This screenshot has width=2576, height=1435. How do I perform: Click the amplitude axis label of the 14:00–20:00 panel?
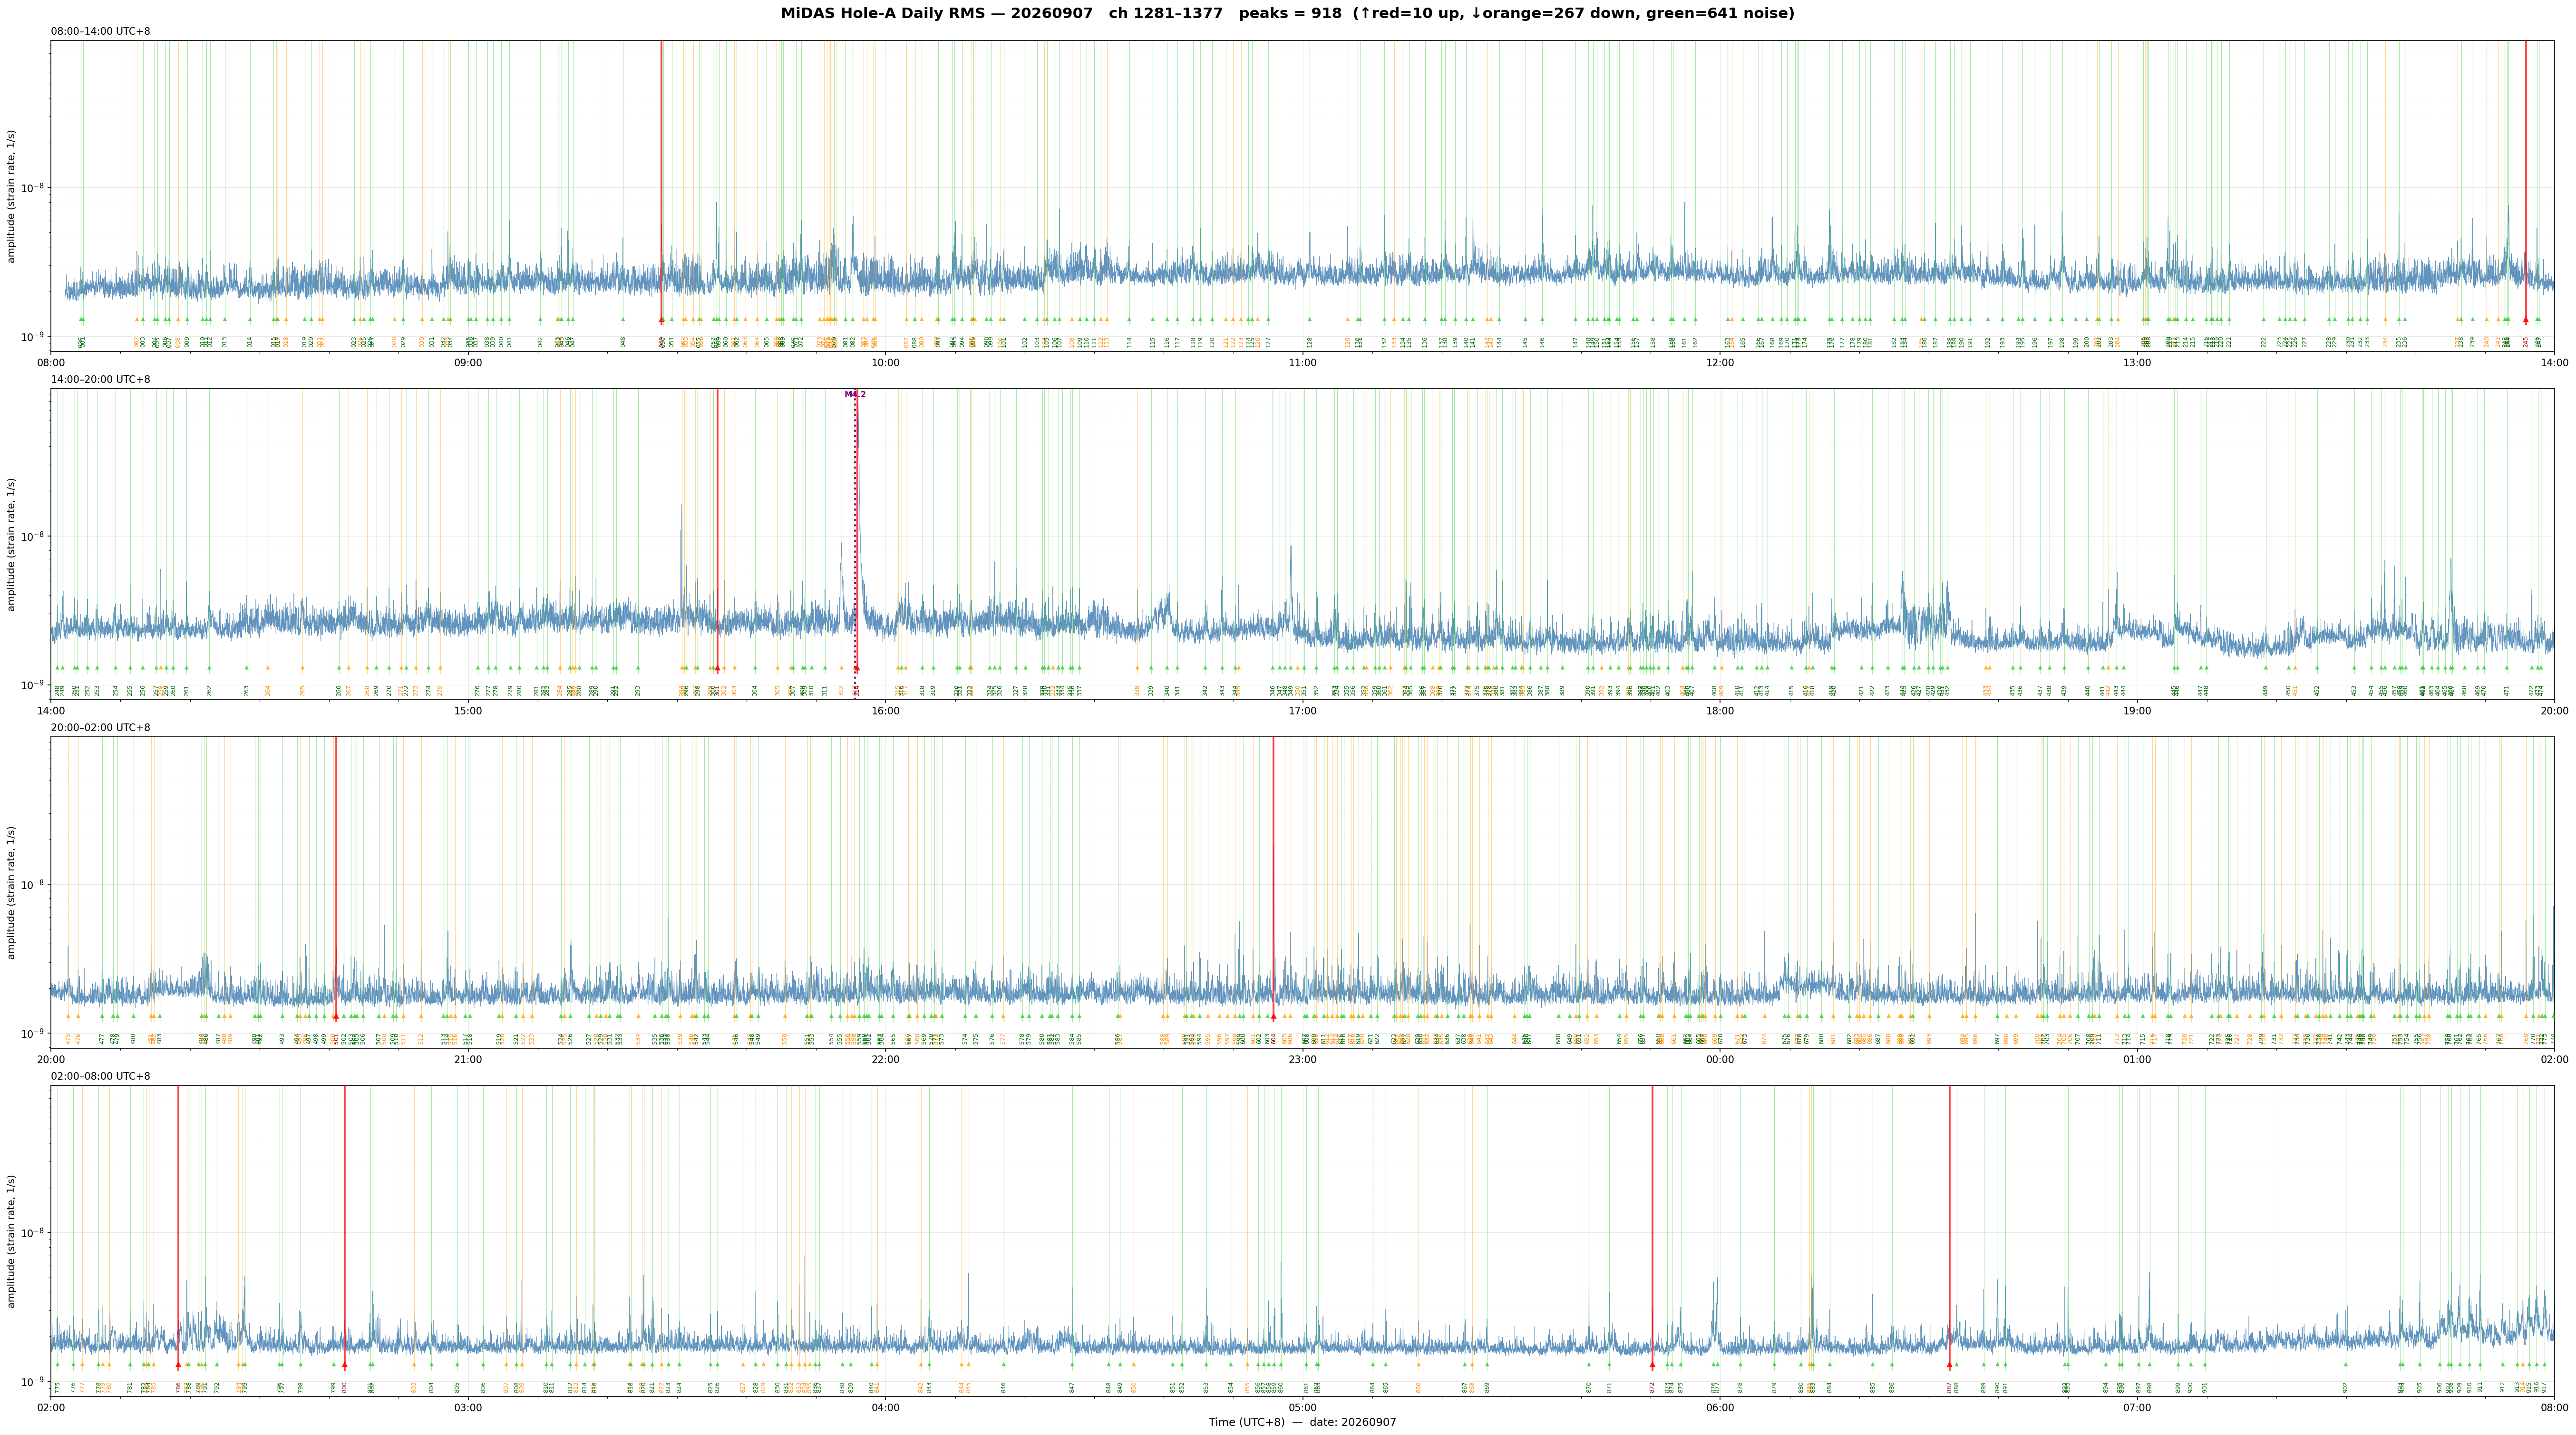pos(12,544)
